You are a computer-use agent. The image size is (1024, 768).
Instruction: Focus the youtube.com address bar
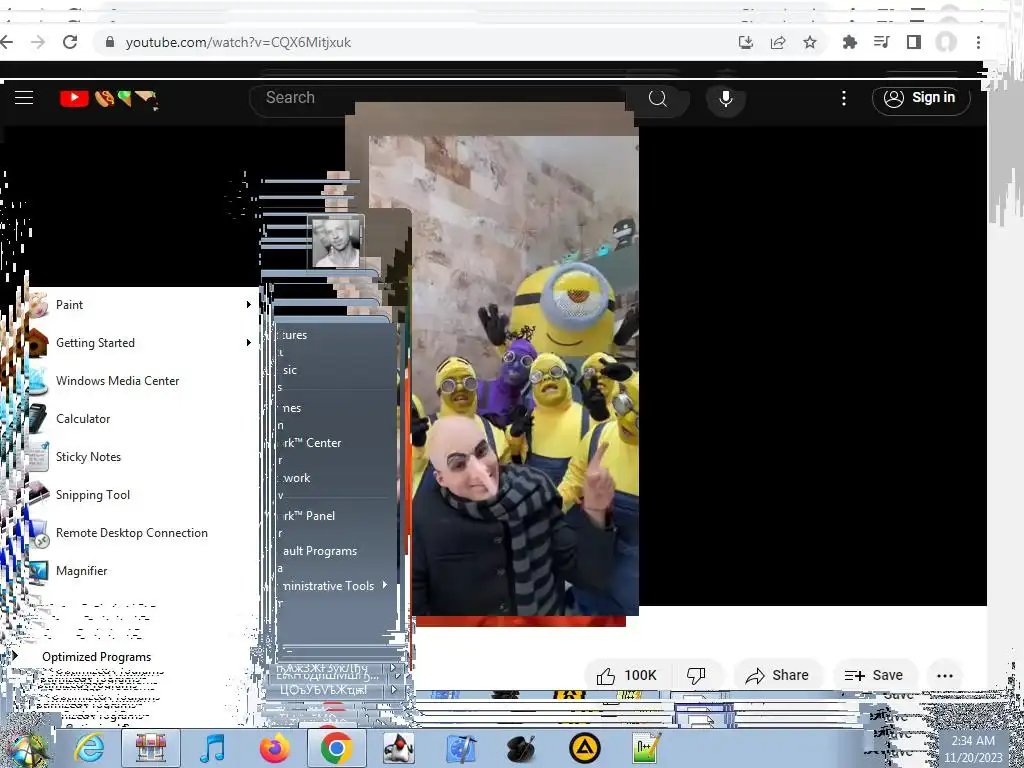418,42
